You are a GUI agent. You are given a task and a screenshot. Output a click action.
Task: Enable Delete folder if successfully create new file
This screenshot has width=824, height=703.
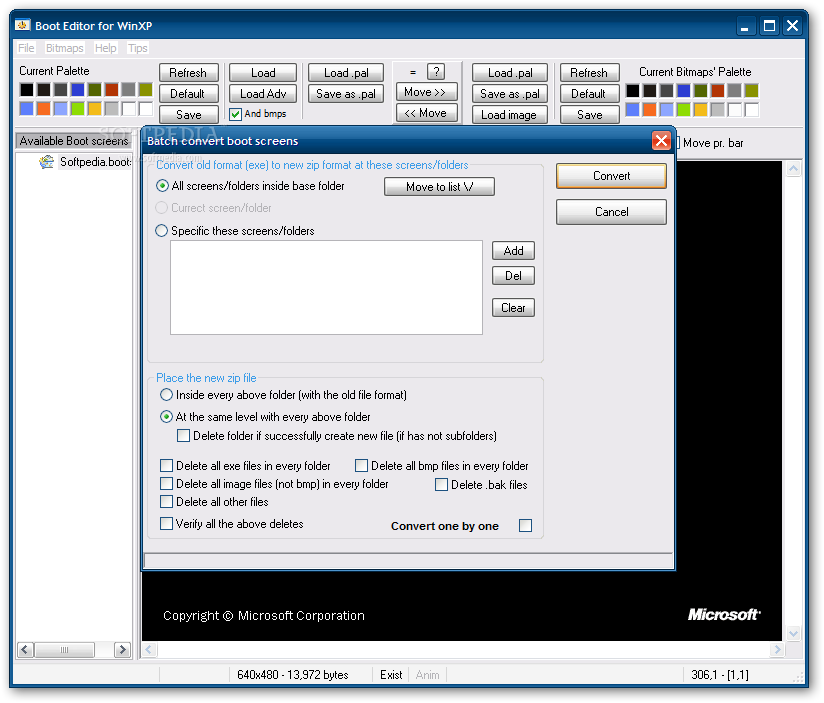point(183,436)
